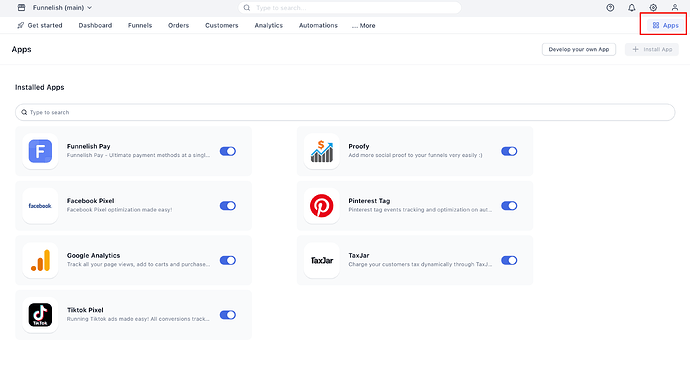
Task: Click 'Facebook Pixel optimization made easy!' description
Action: (x=119, y=210)
